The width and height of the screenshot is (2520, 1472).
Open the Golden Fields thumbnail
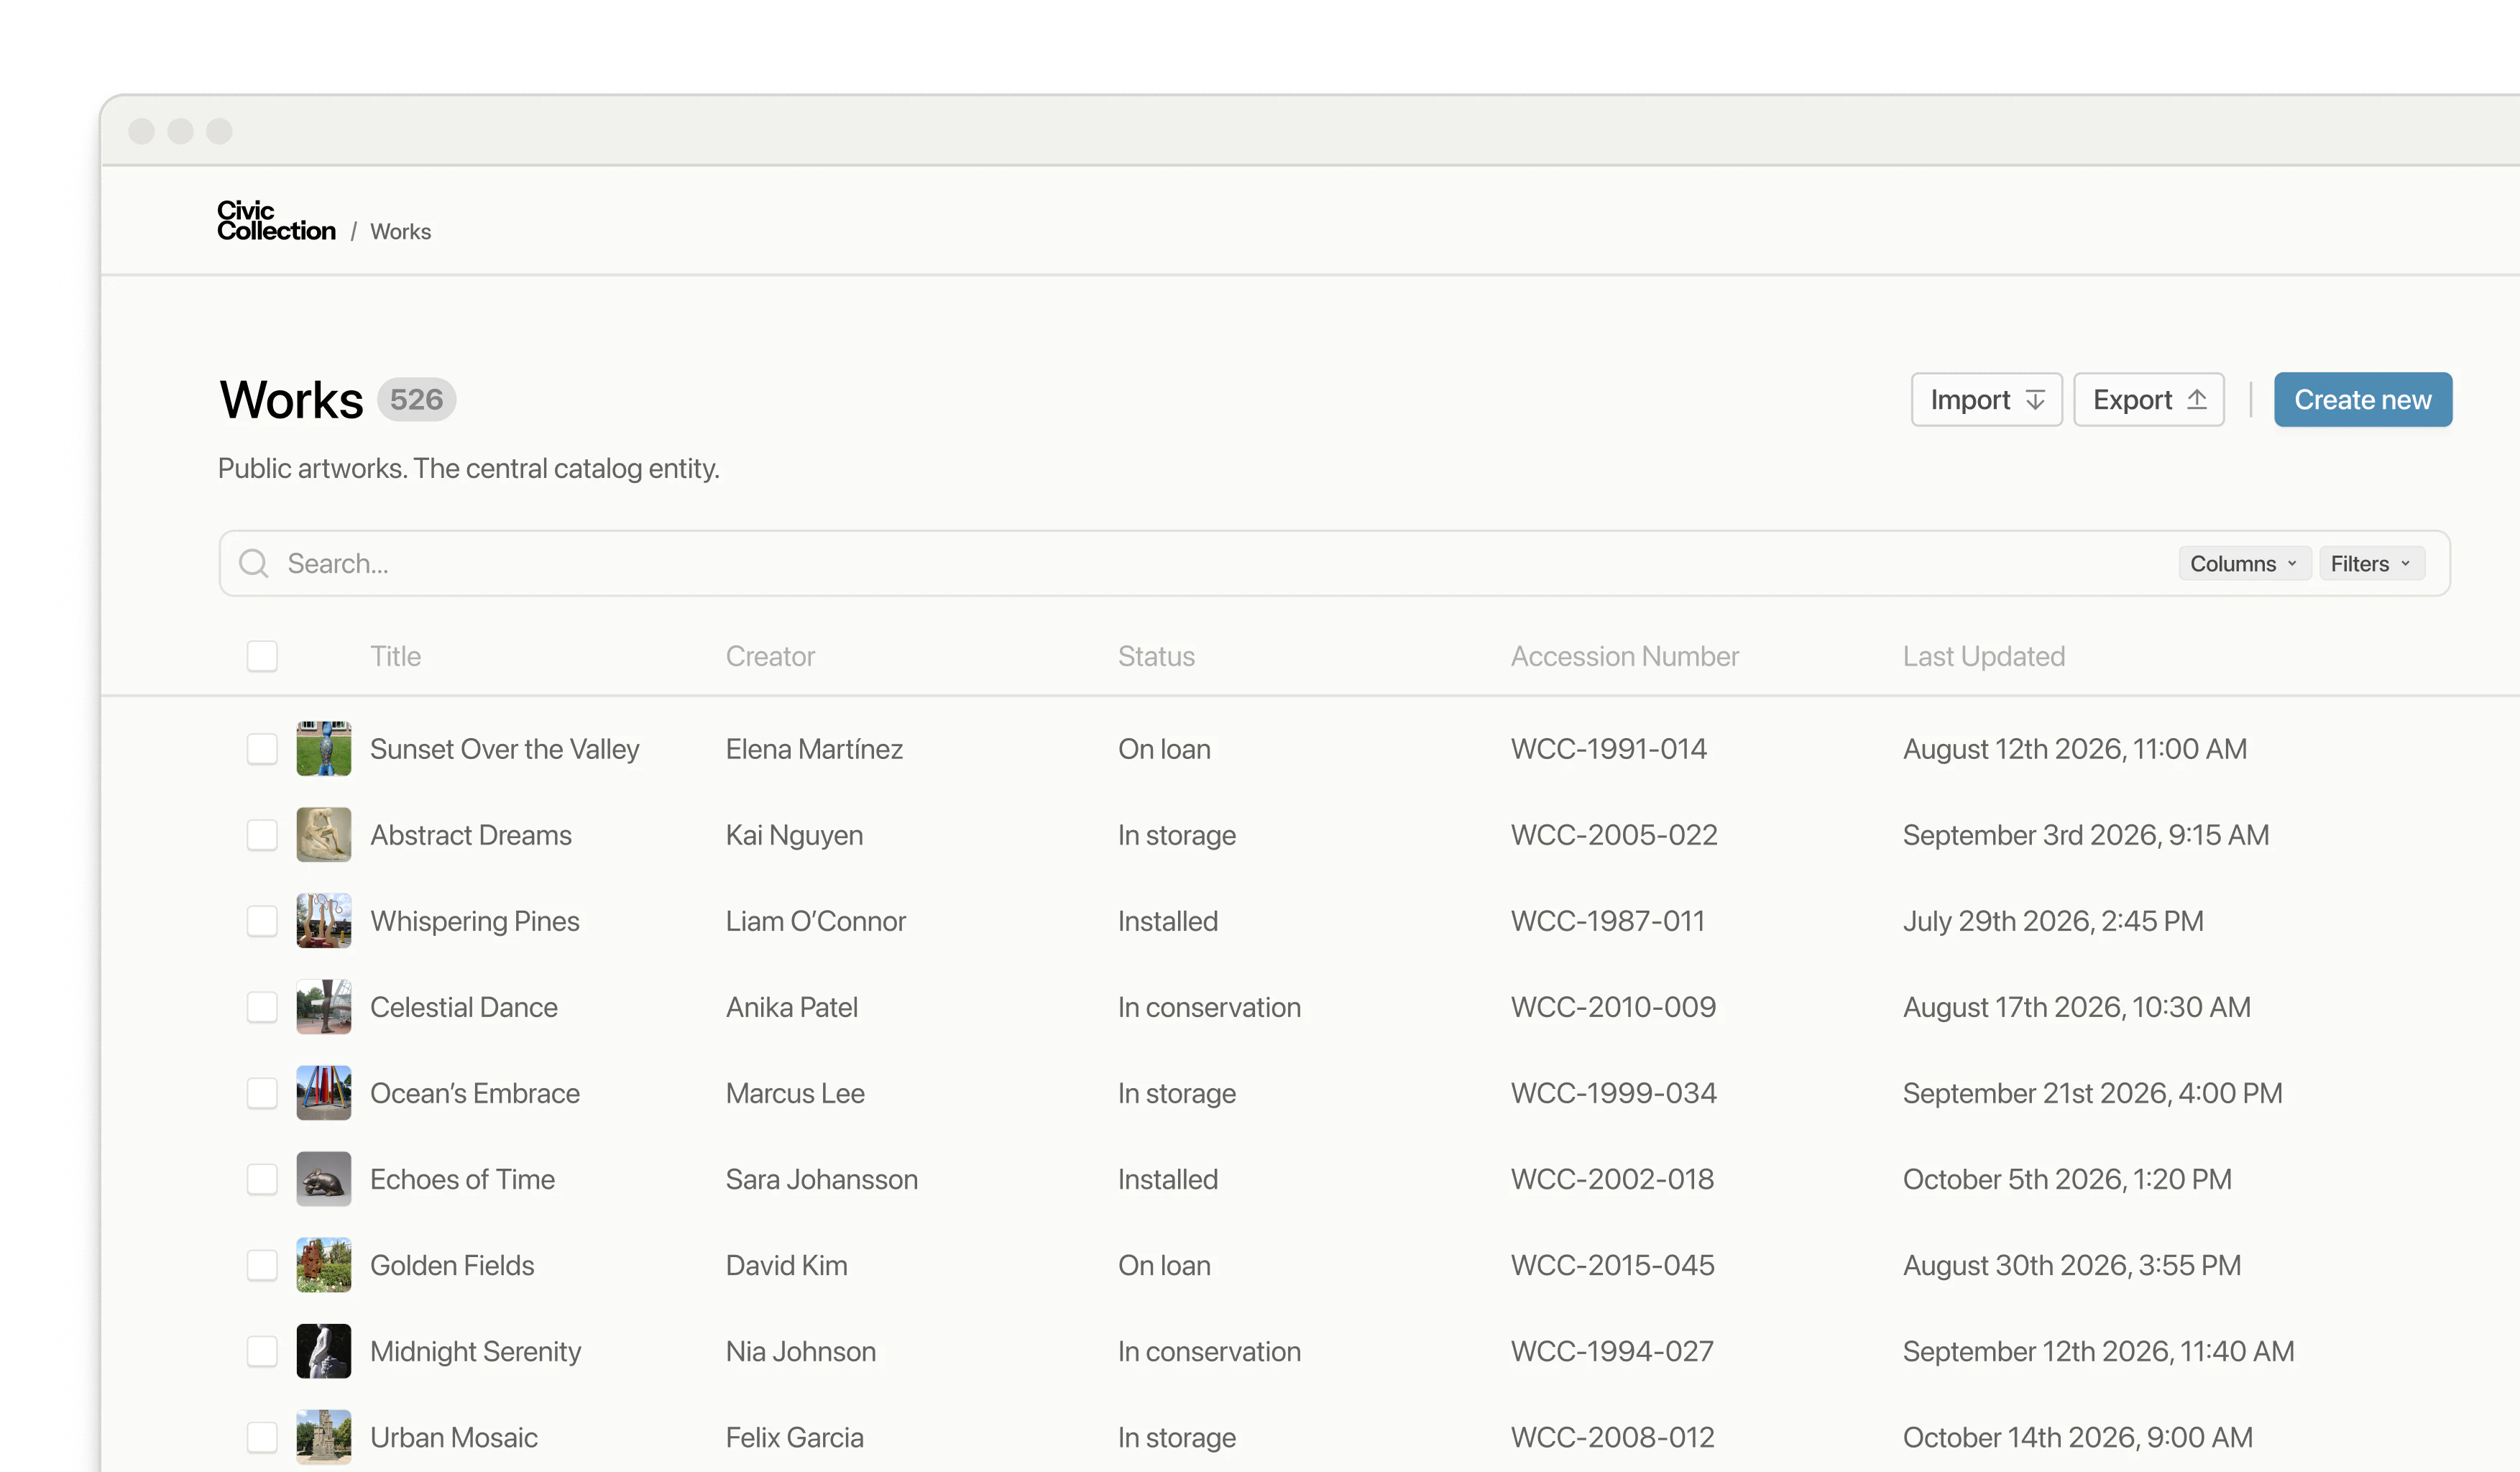coord(324,1265)
